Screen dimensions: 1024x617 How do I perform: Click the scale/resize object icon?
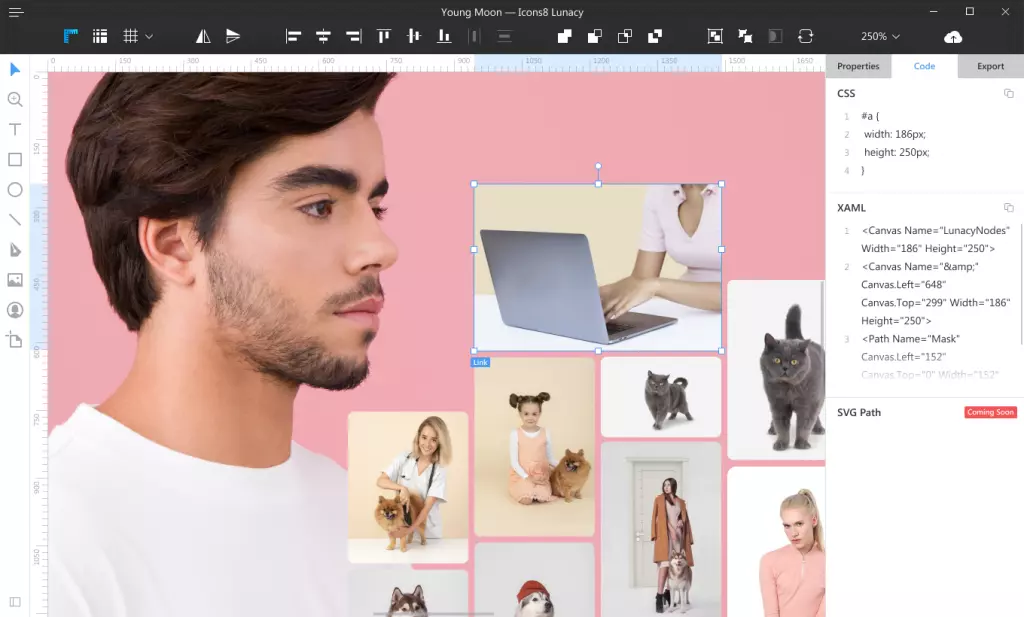pos(715,36)
